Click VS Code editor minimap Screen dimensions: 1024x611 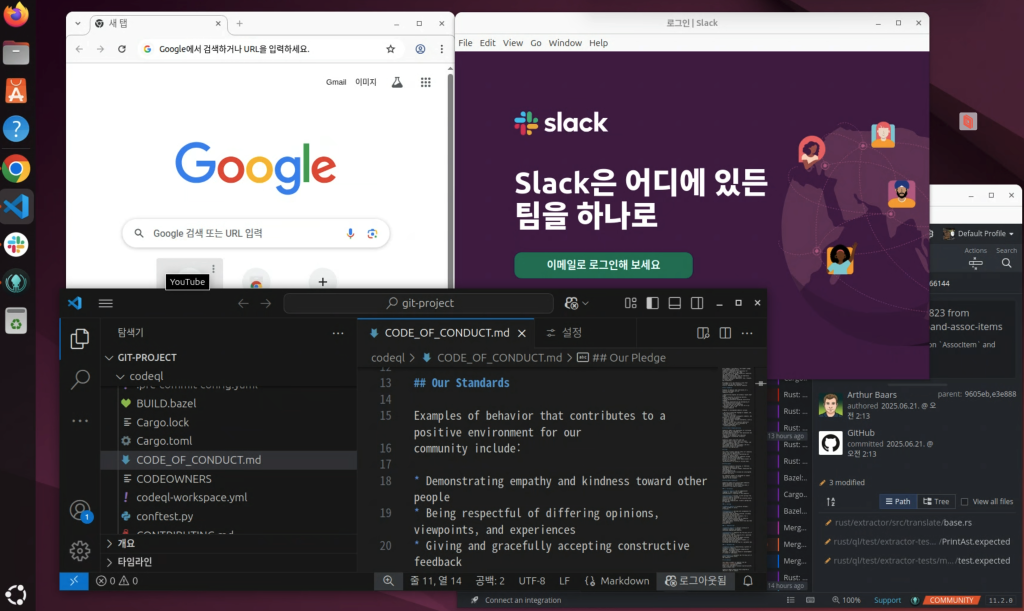(x=737, y=469)
